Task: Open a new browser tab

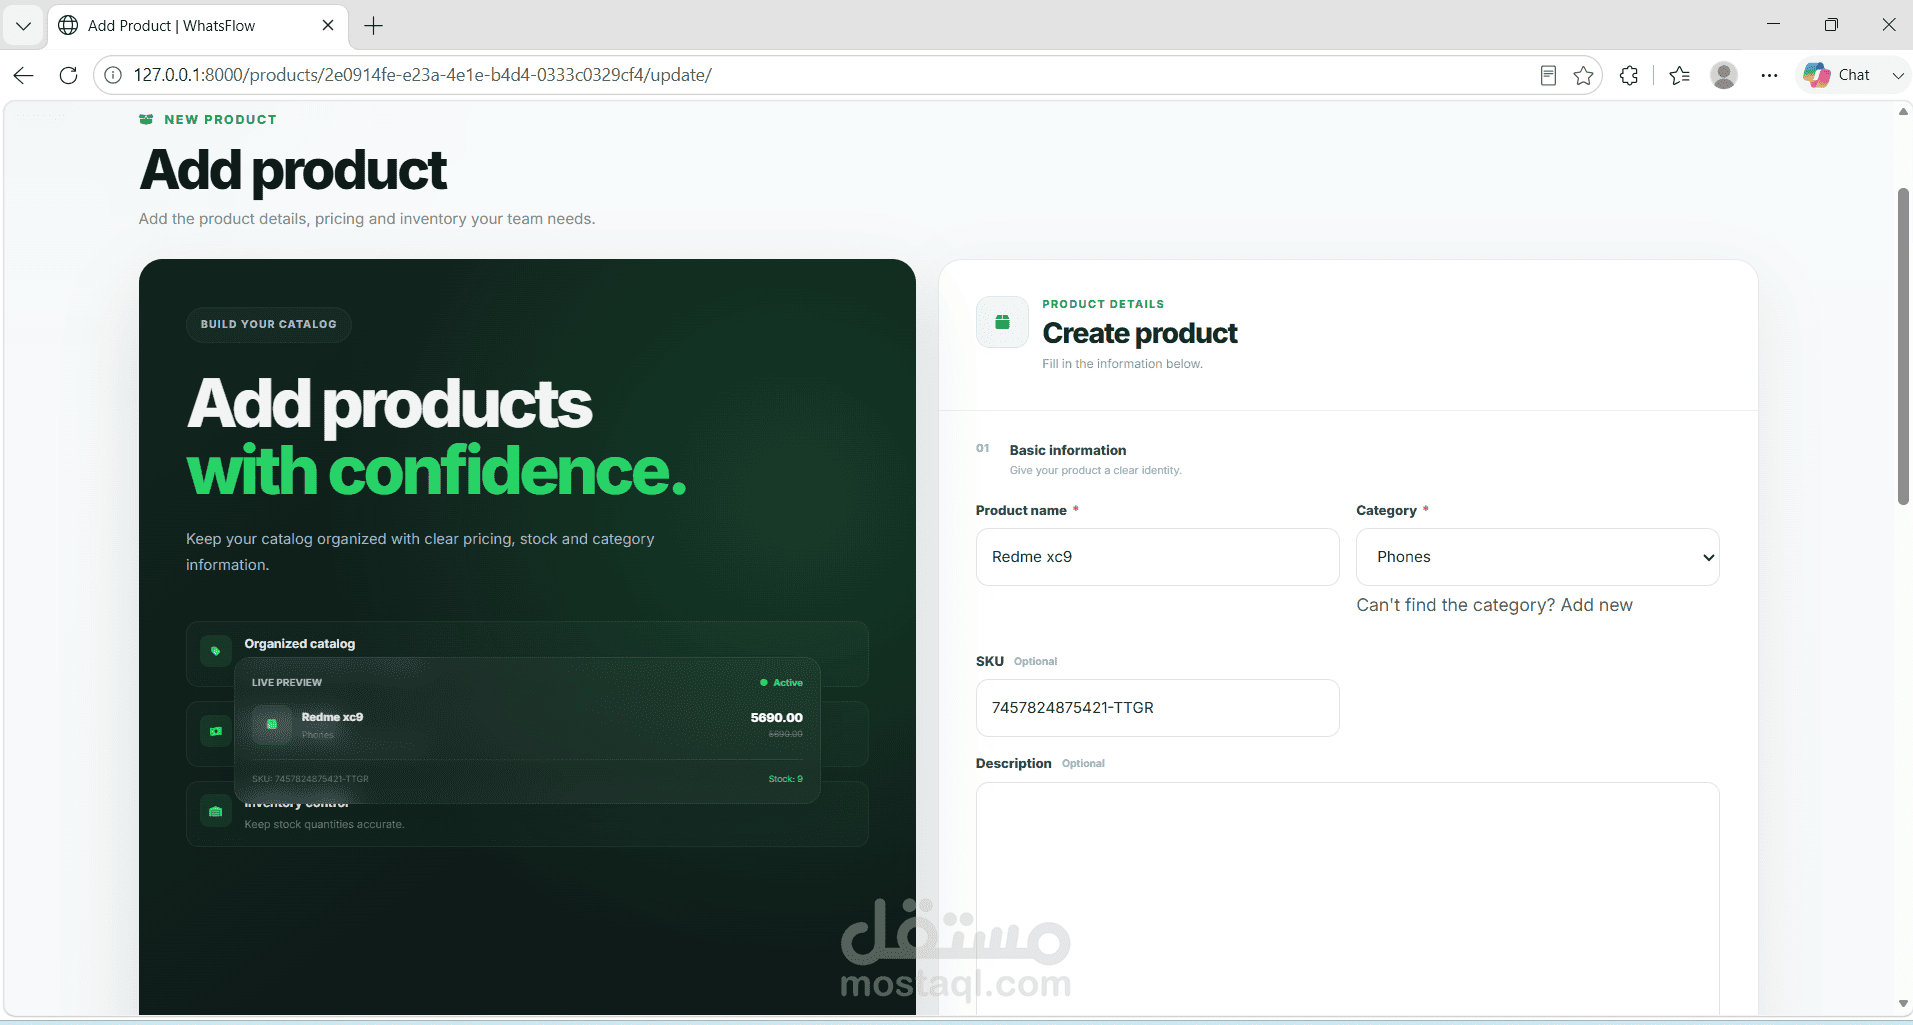Action: pos(374,26)
